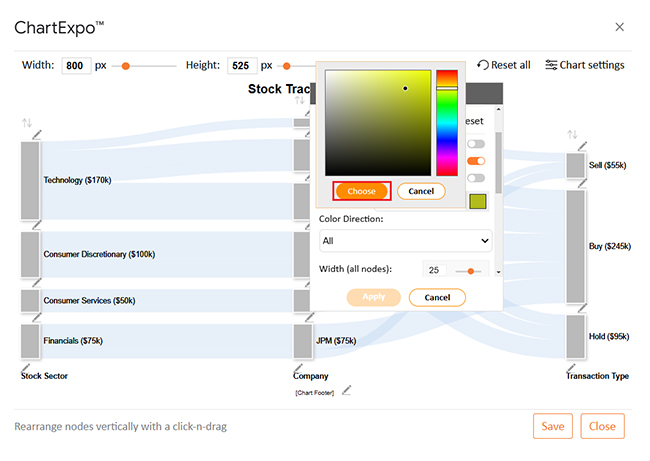Viewport: 650px width, 461px height.
Task: Edit the Stock Sector label pencil icon
Action: pos(26,367)
